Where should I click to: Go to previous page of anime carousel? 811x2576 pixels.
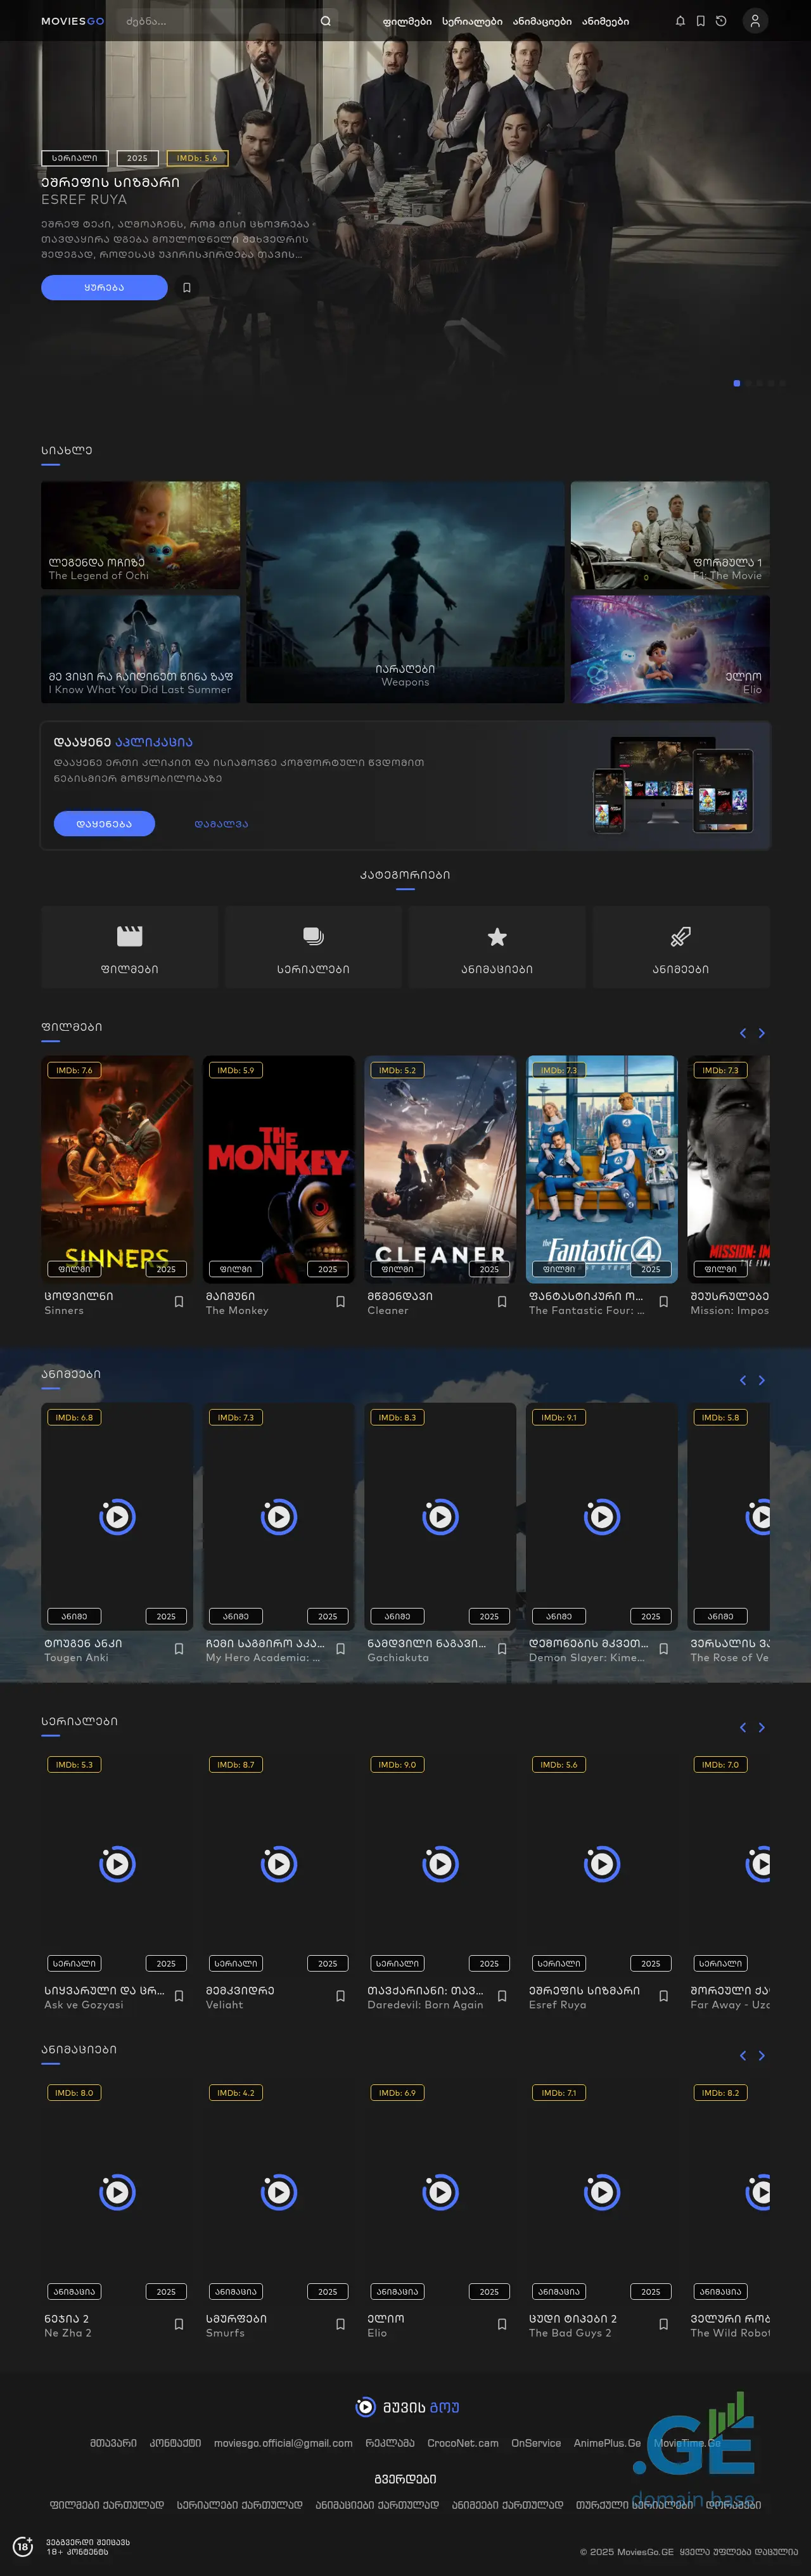point(742,1380)
